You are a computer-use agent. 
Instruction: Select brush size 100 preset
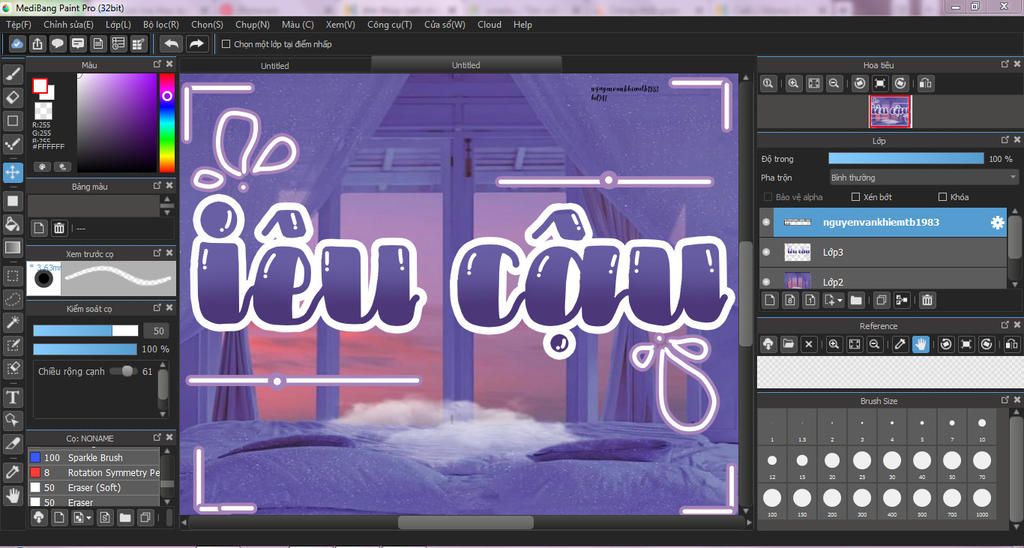tap(772, 504)
